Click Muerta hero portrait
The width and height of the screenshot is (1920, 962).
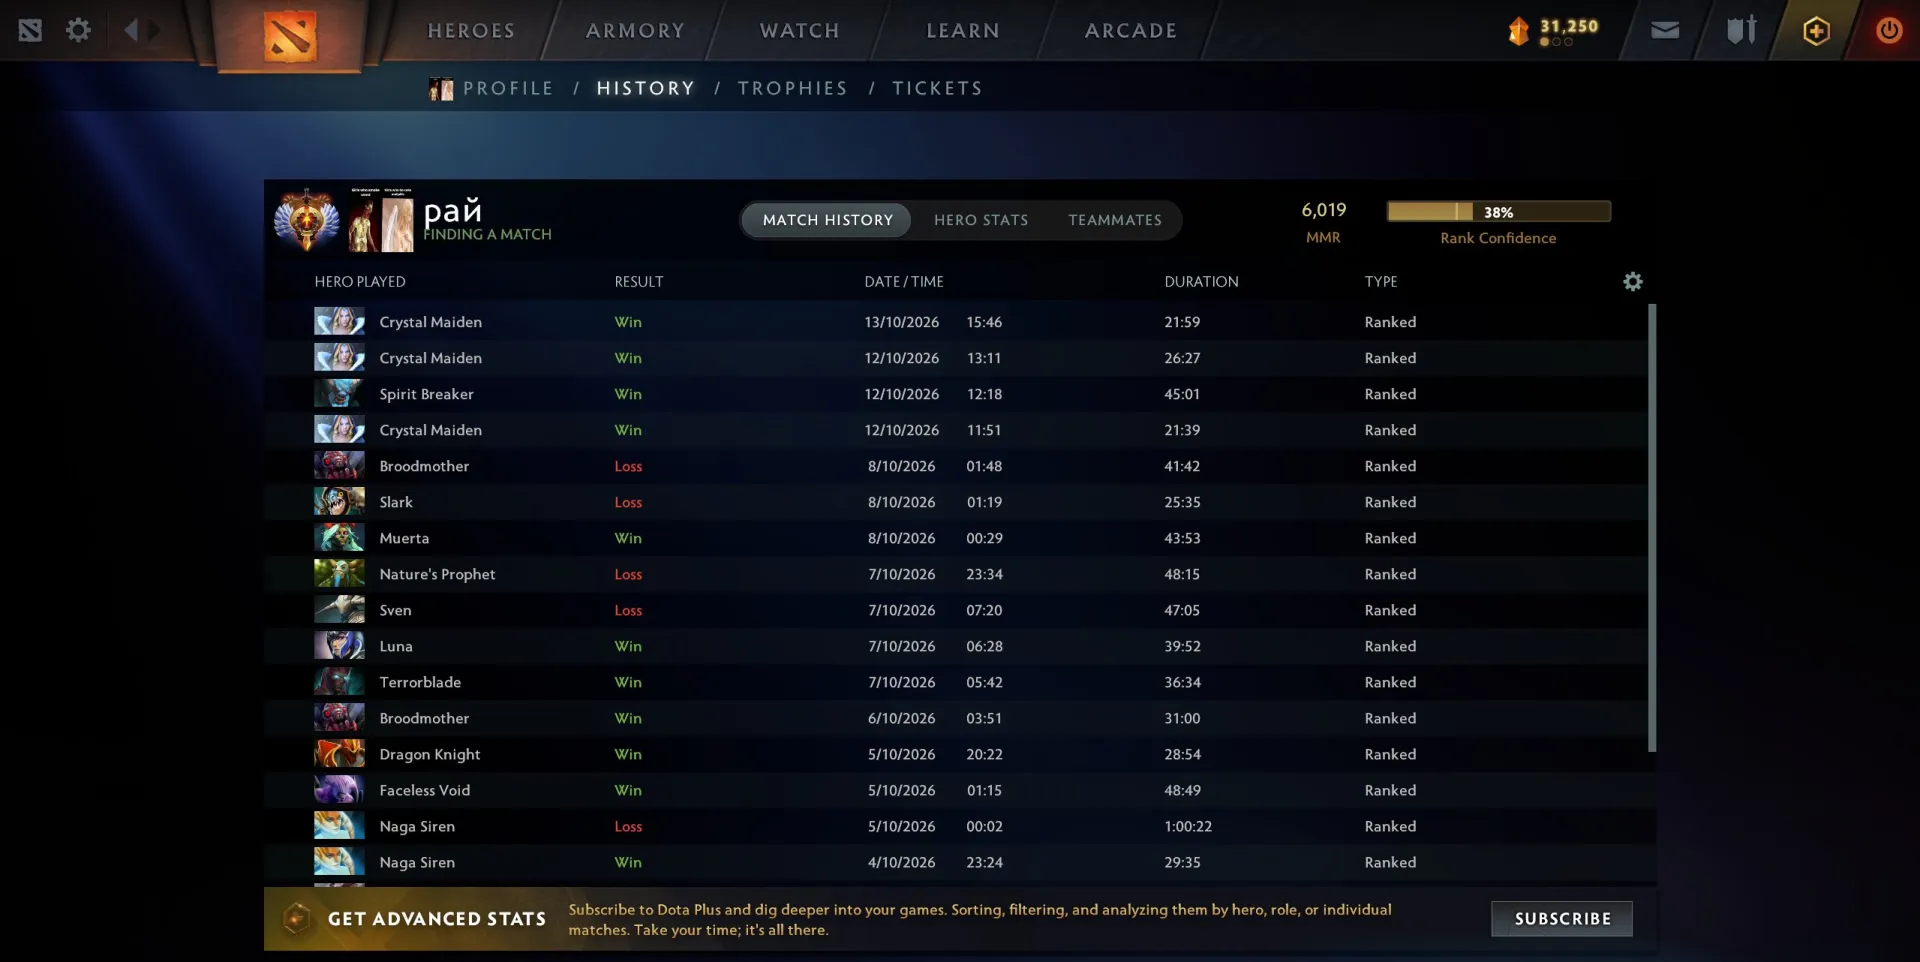pyautogui.click(x=339, y=538)
